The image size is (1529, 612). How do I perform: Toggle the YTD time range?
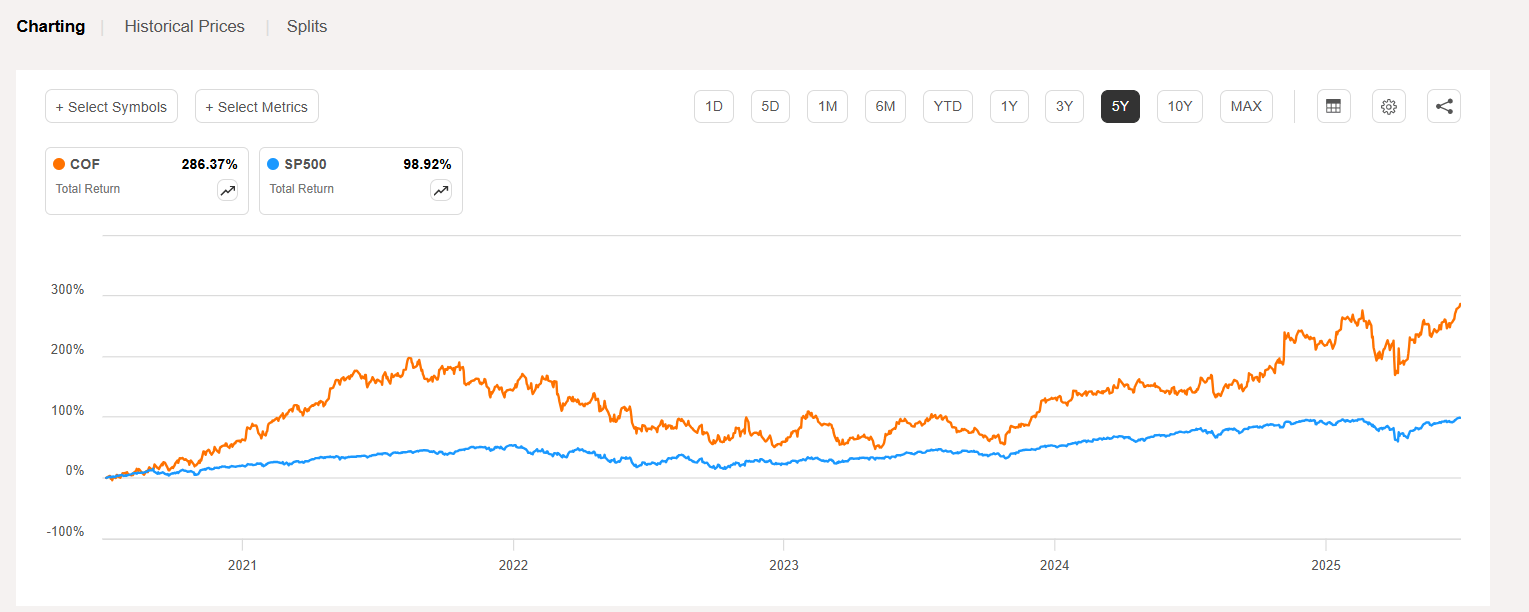point(947,106)
